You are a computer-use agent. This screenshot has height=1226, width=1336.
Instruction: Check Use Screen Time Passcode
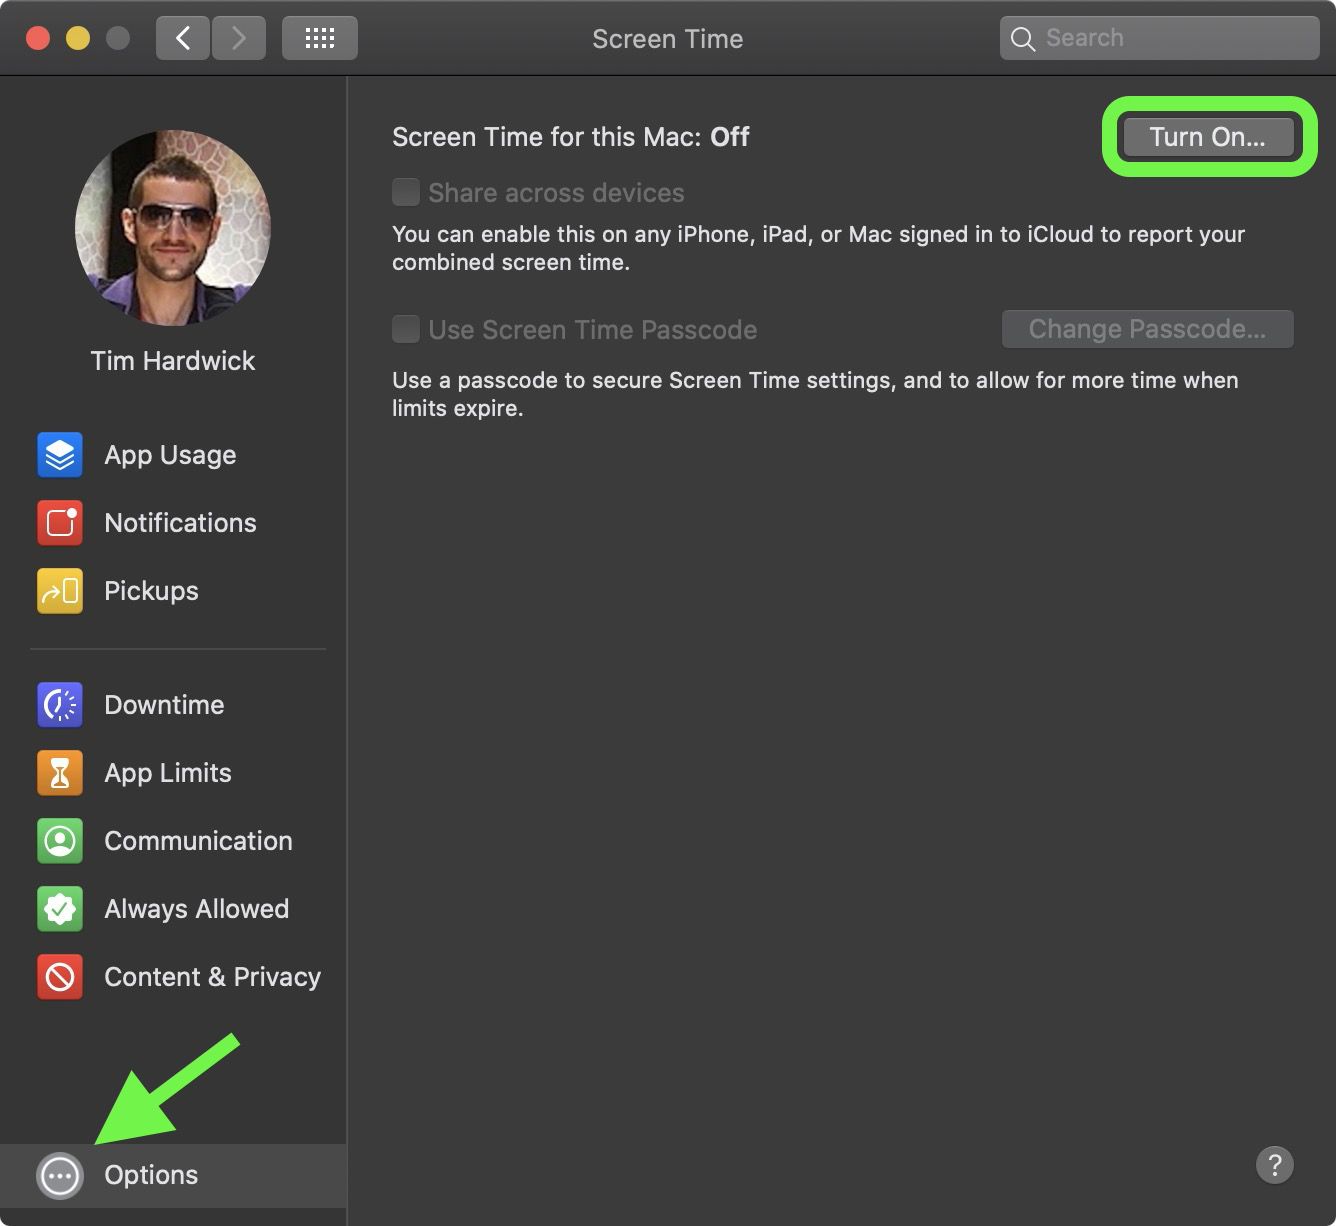coord(406,329)
